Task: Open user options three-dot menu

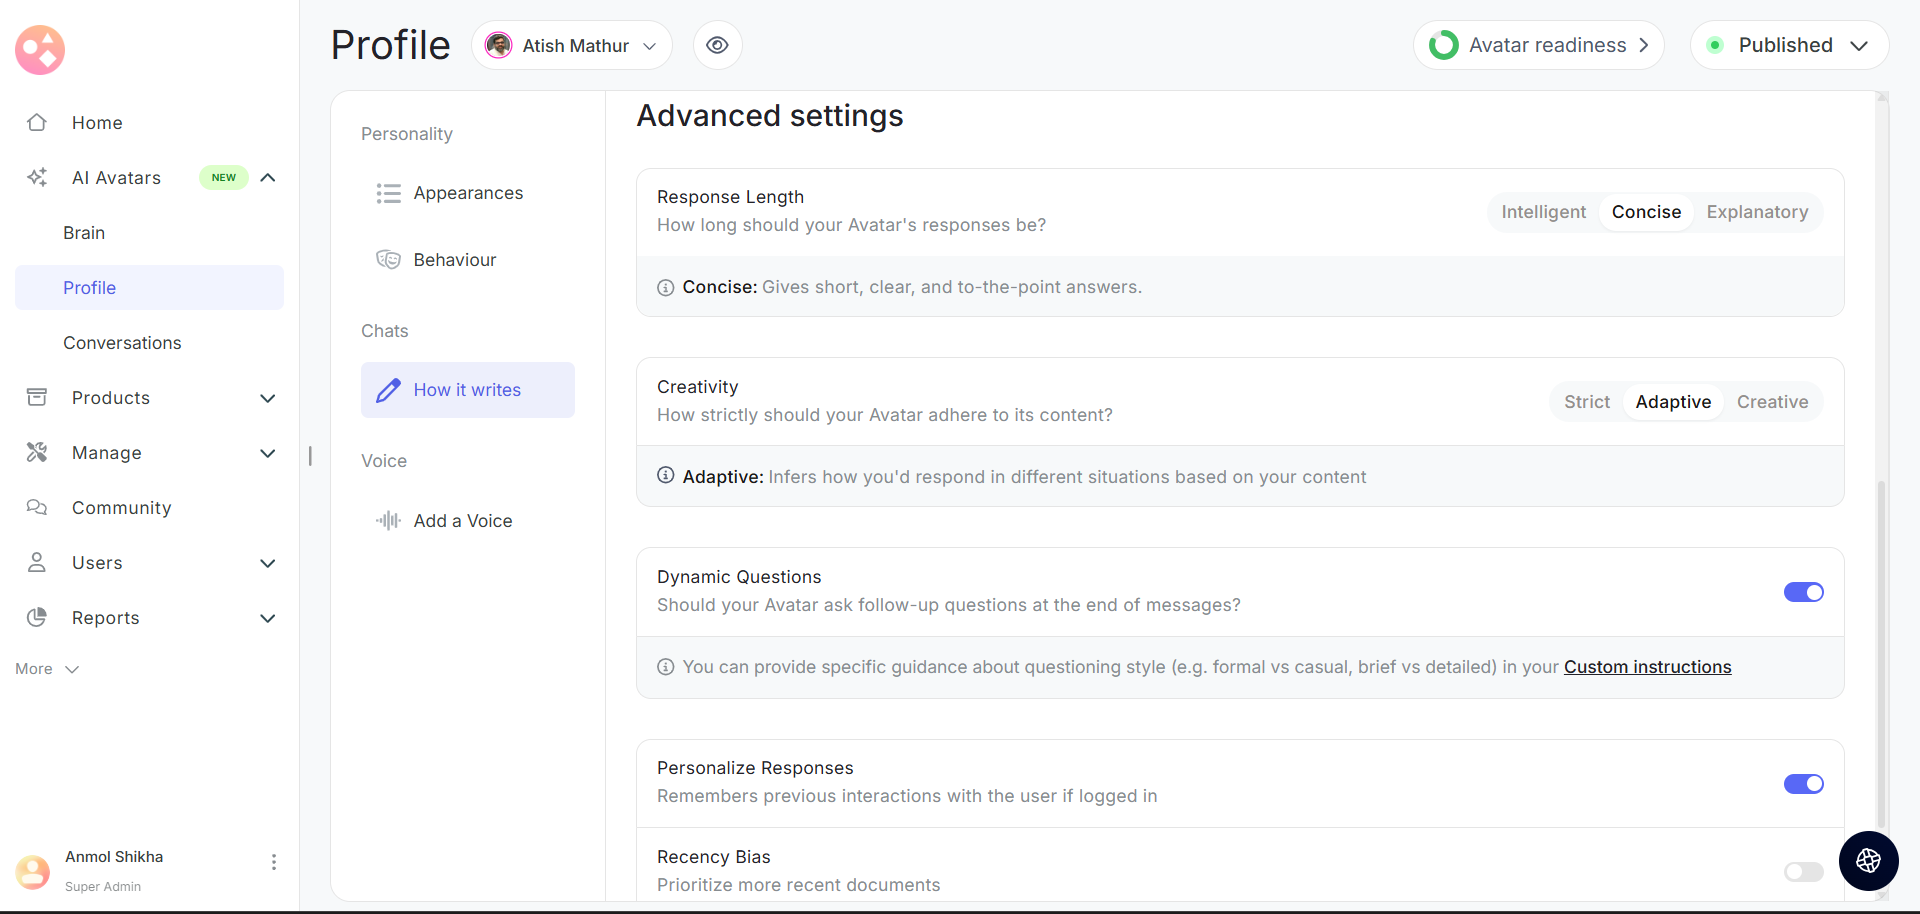Action: 273,861
